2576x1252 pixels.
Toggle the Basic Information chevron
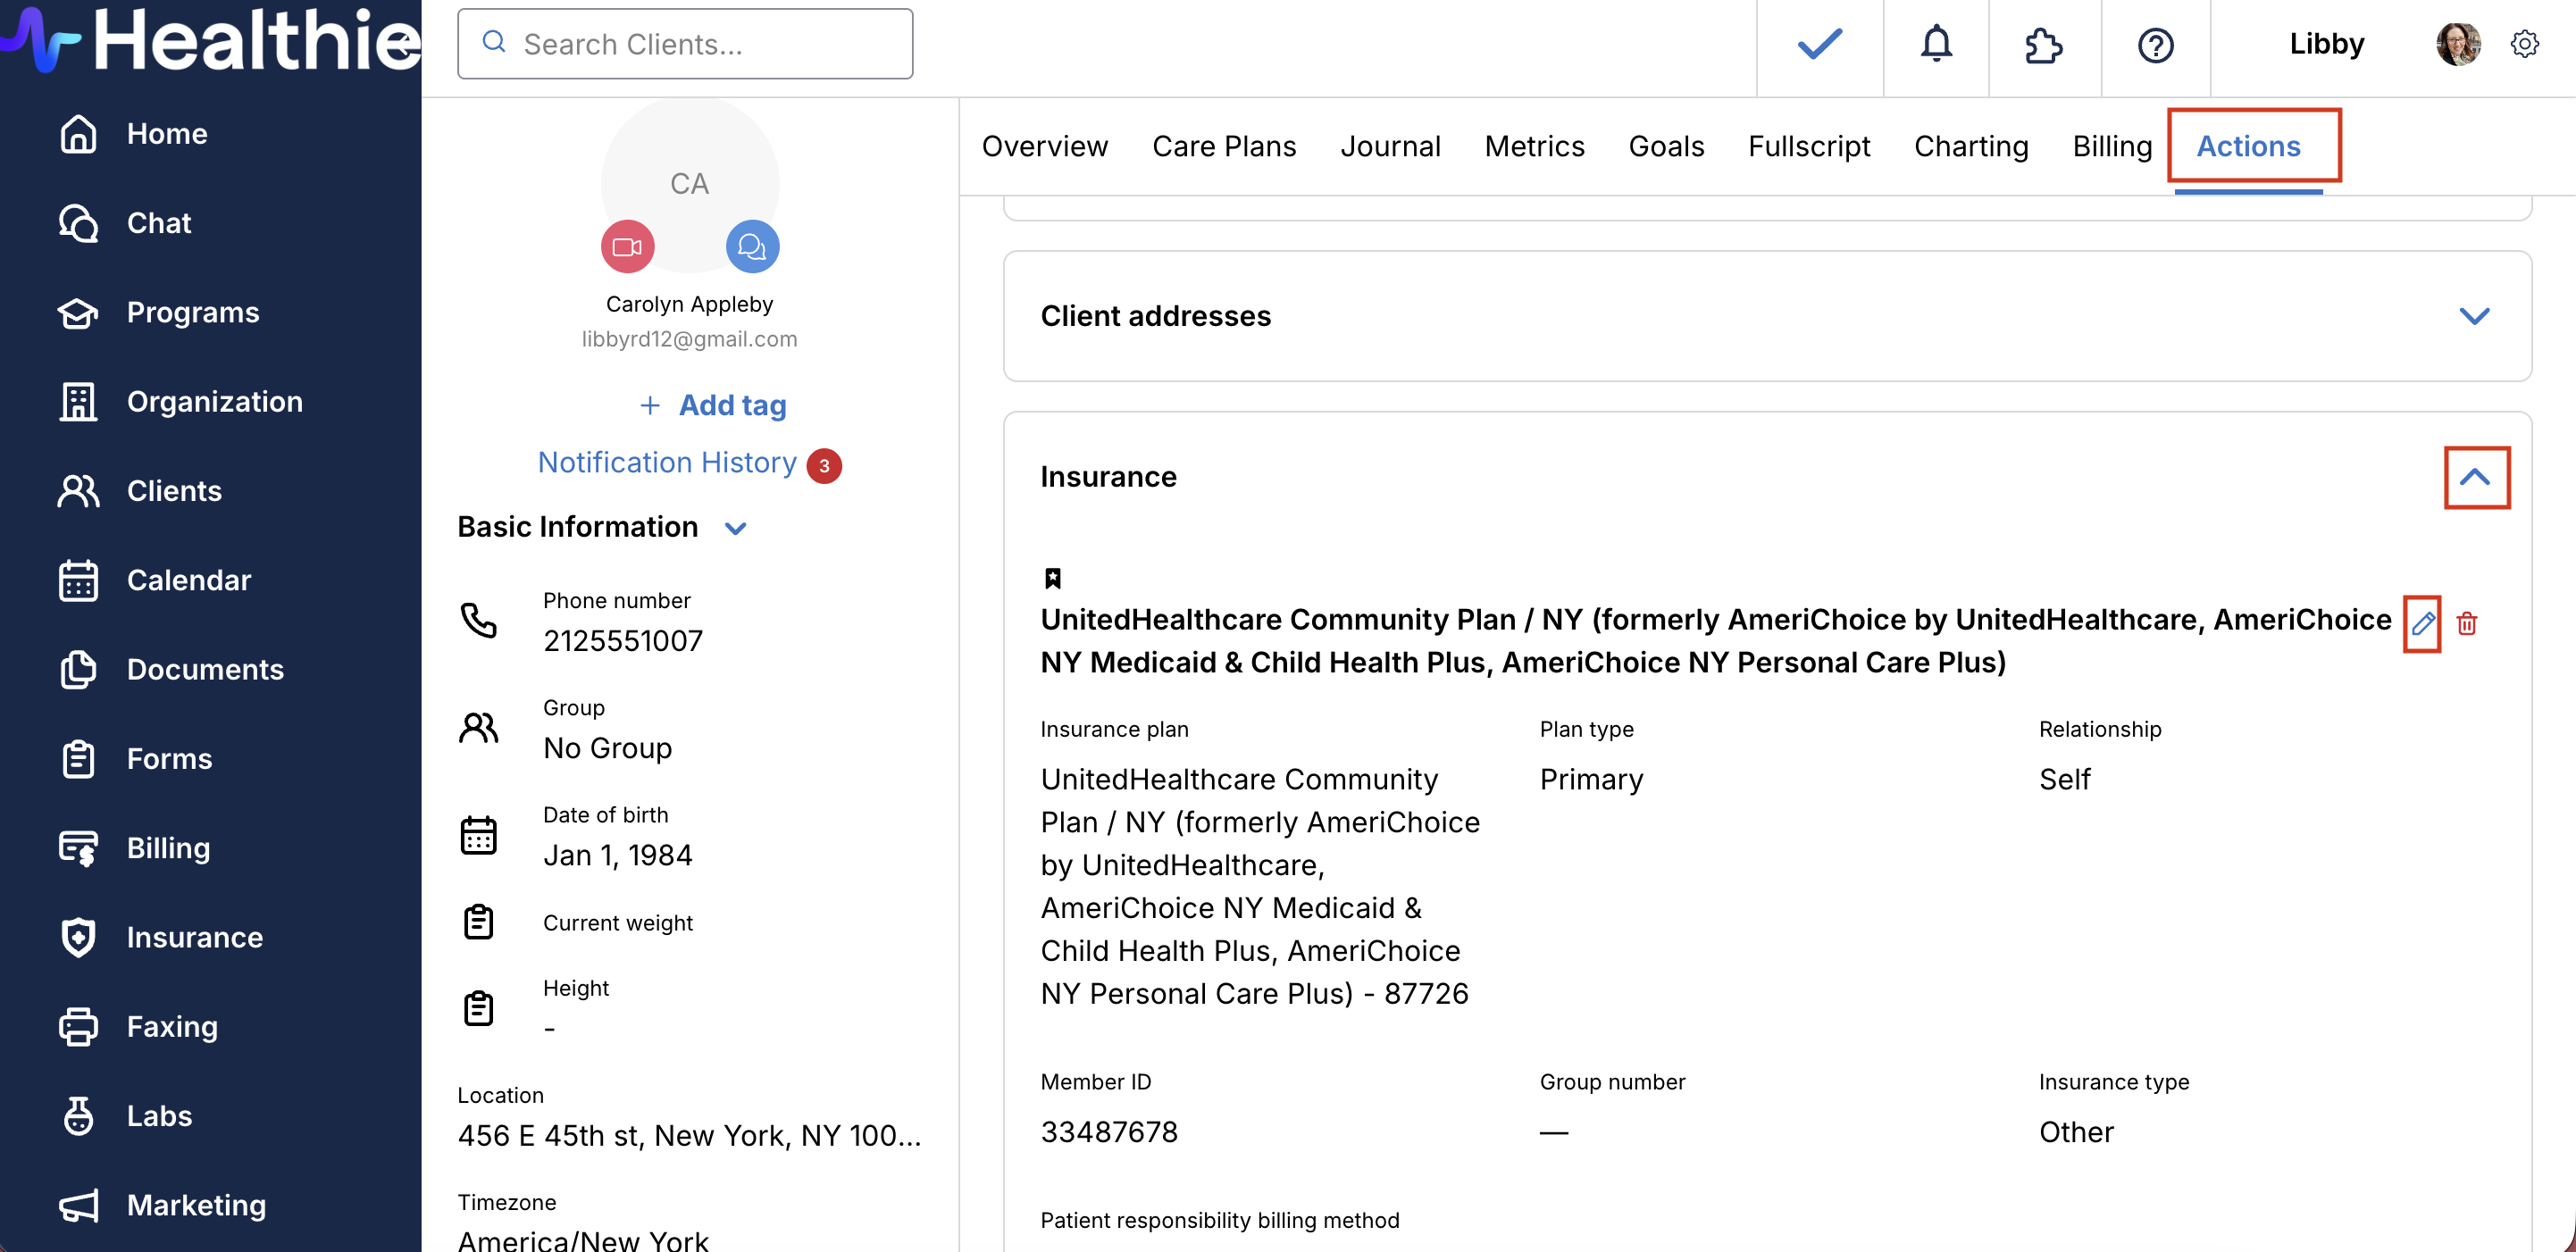click(x=736, y=528)
